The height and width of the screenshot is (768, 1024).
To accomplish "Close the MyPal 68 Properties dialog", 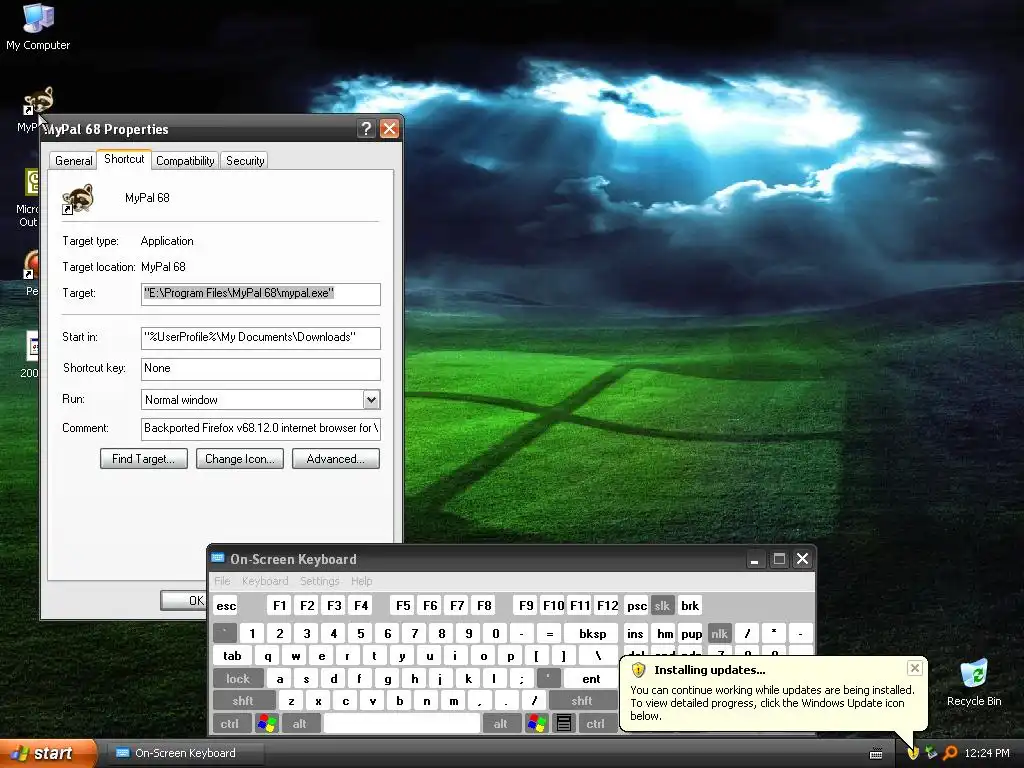I will tap(389, 129).
